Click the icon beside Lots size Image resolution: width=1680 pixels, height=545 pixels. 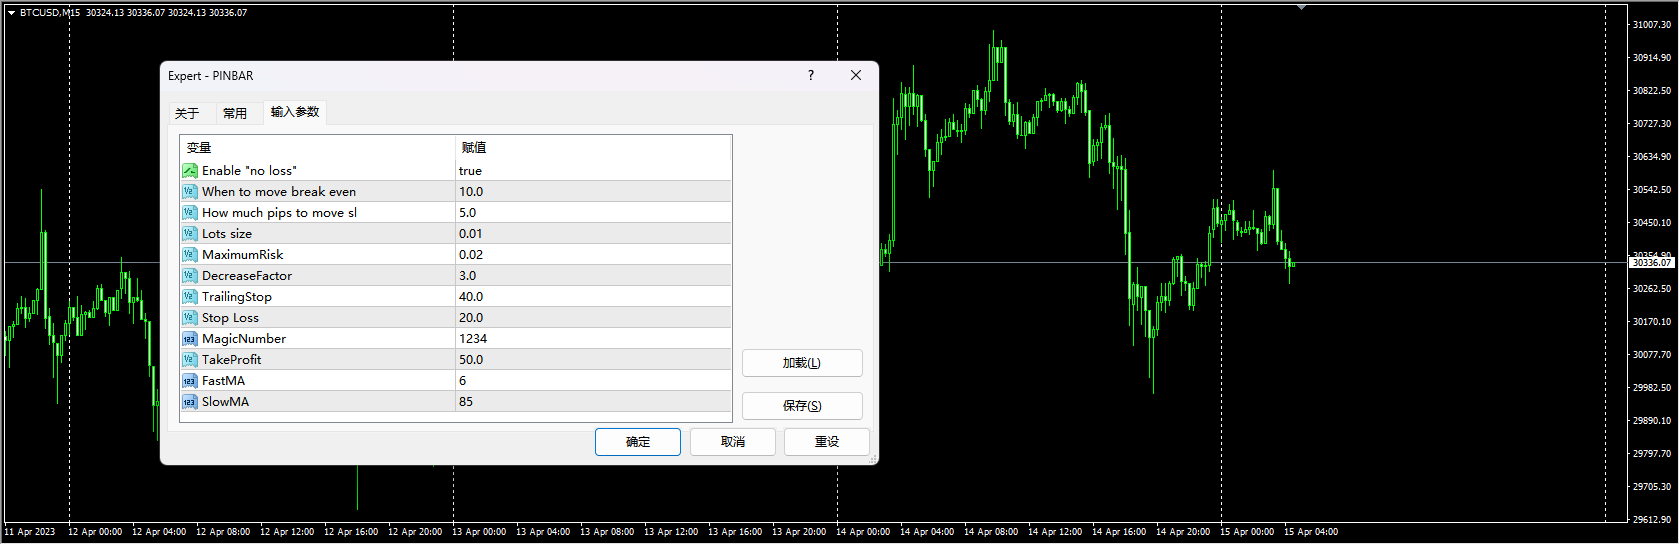tap(190, 234)
